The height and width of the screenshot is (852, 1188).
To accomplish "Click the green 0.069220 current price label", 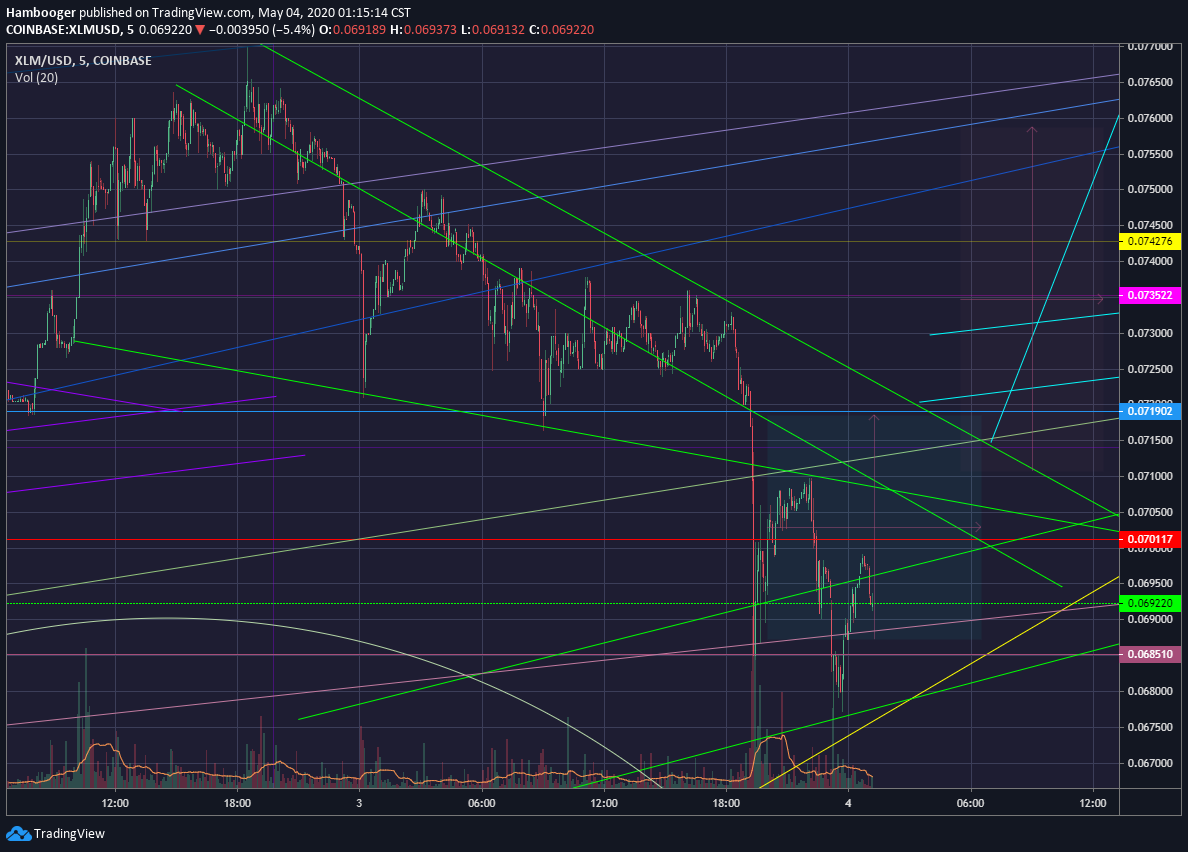I will (x=1149, y=604).
